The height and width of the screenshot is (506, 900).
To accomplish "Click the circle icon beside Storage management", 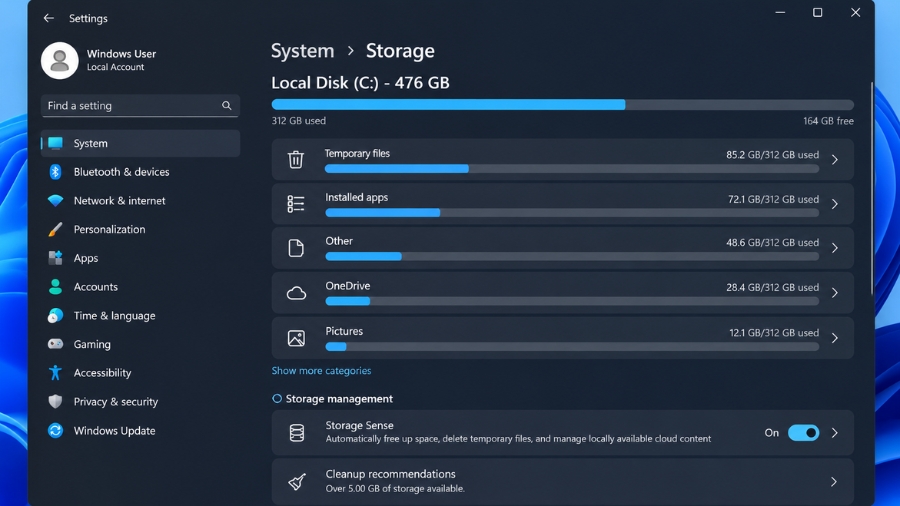I will (277, 398).
